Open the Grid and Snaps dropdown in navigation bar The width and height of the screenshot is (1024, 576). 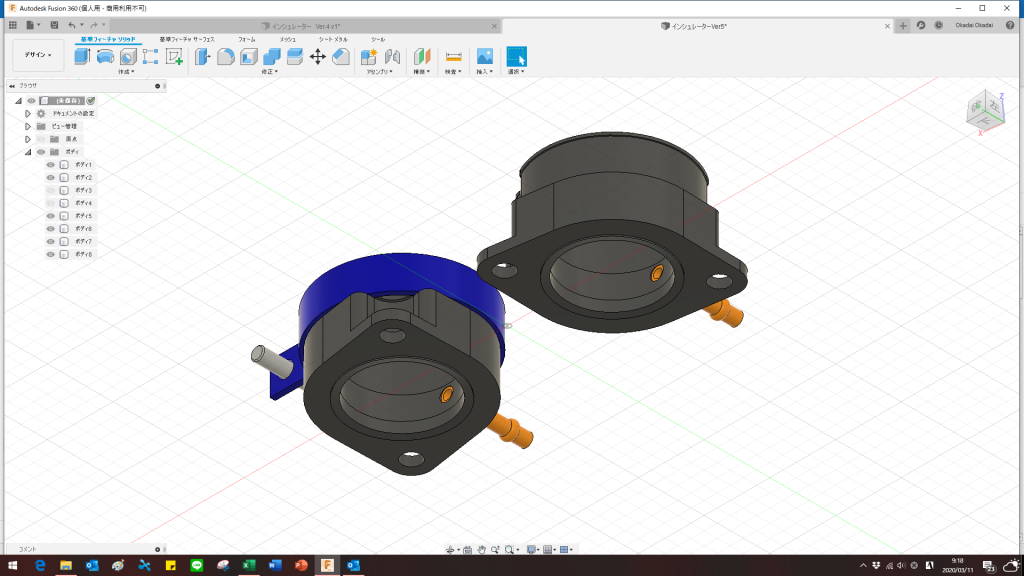pyautogui.click(x=550, y=550)
